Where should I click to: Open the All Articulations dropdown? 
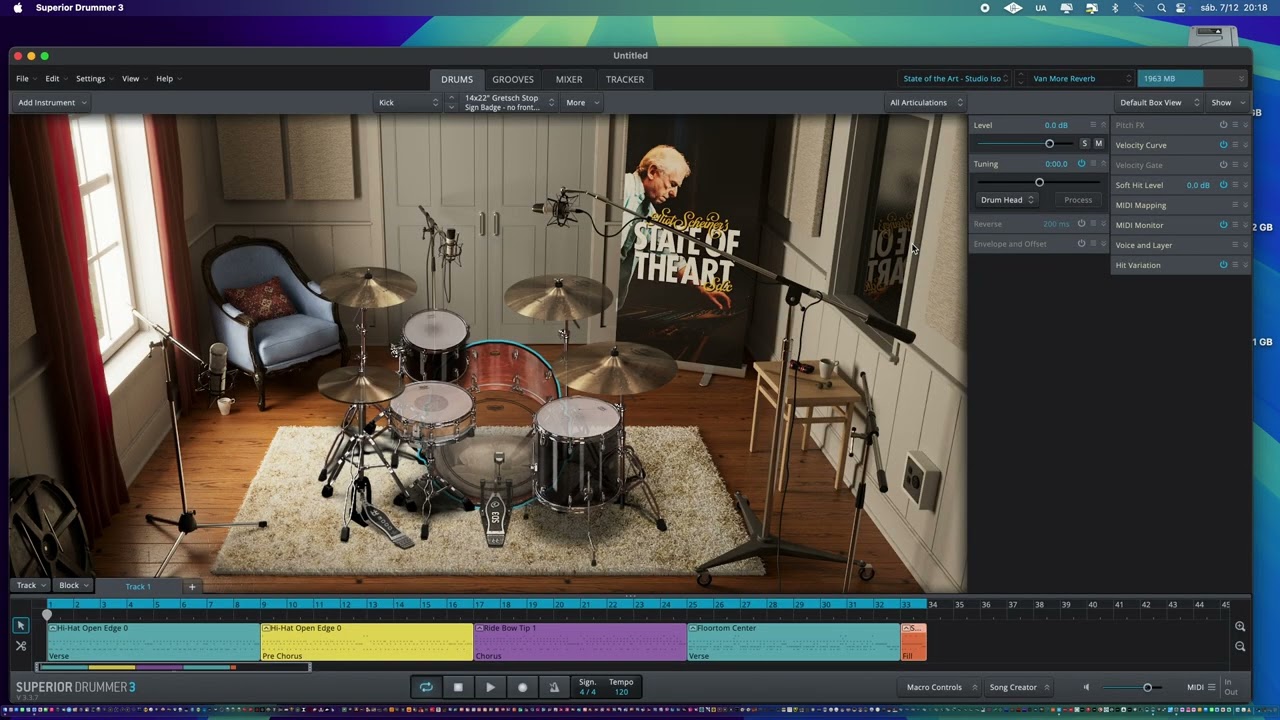[x=926, y=102]
